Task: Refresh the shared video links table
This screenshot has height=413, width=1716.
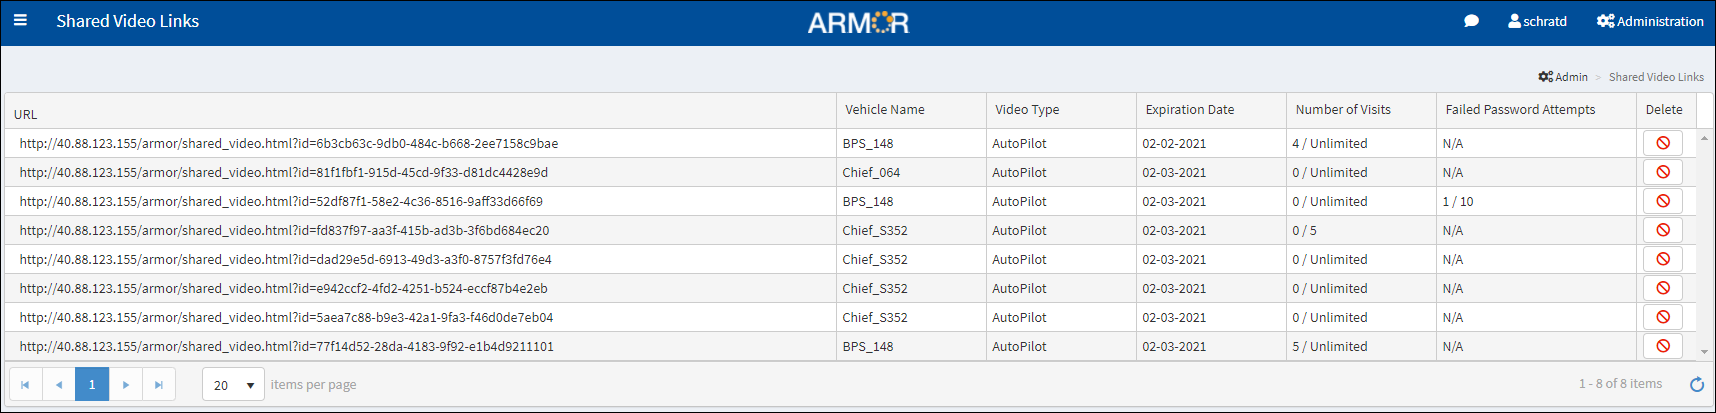Action: click(x=1696, y=384)
